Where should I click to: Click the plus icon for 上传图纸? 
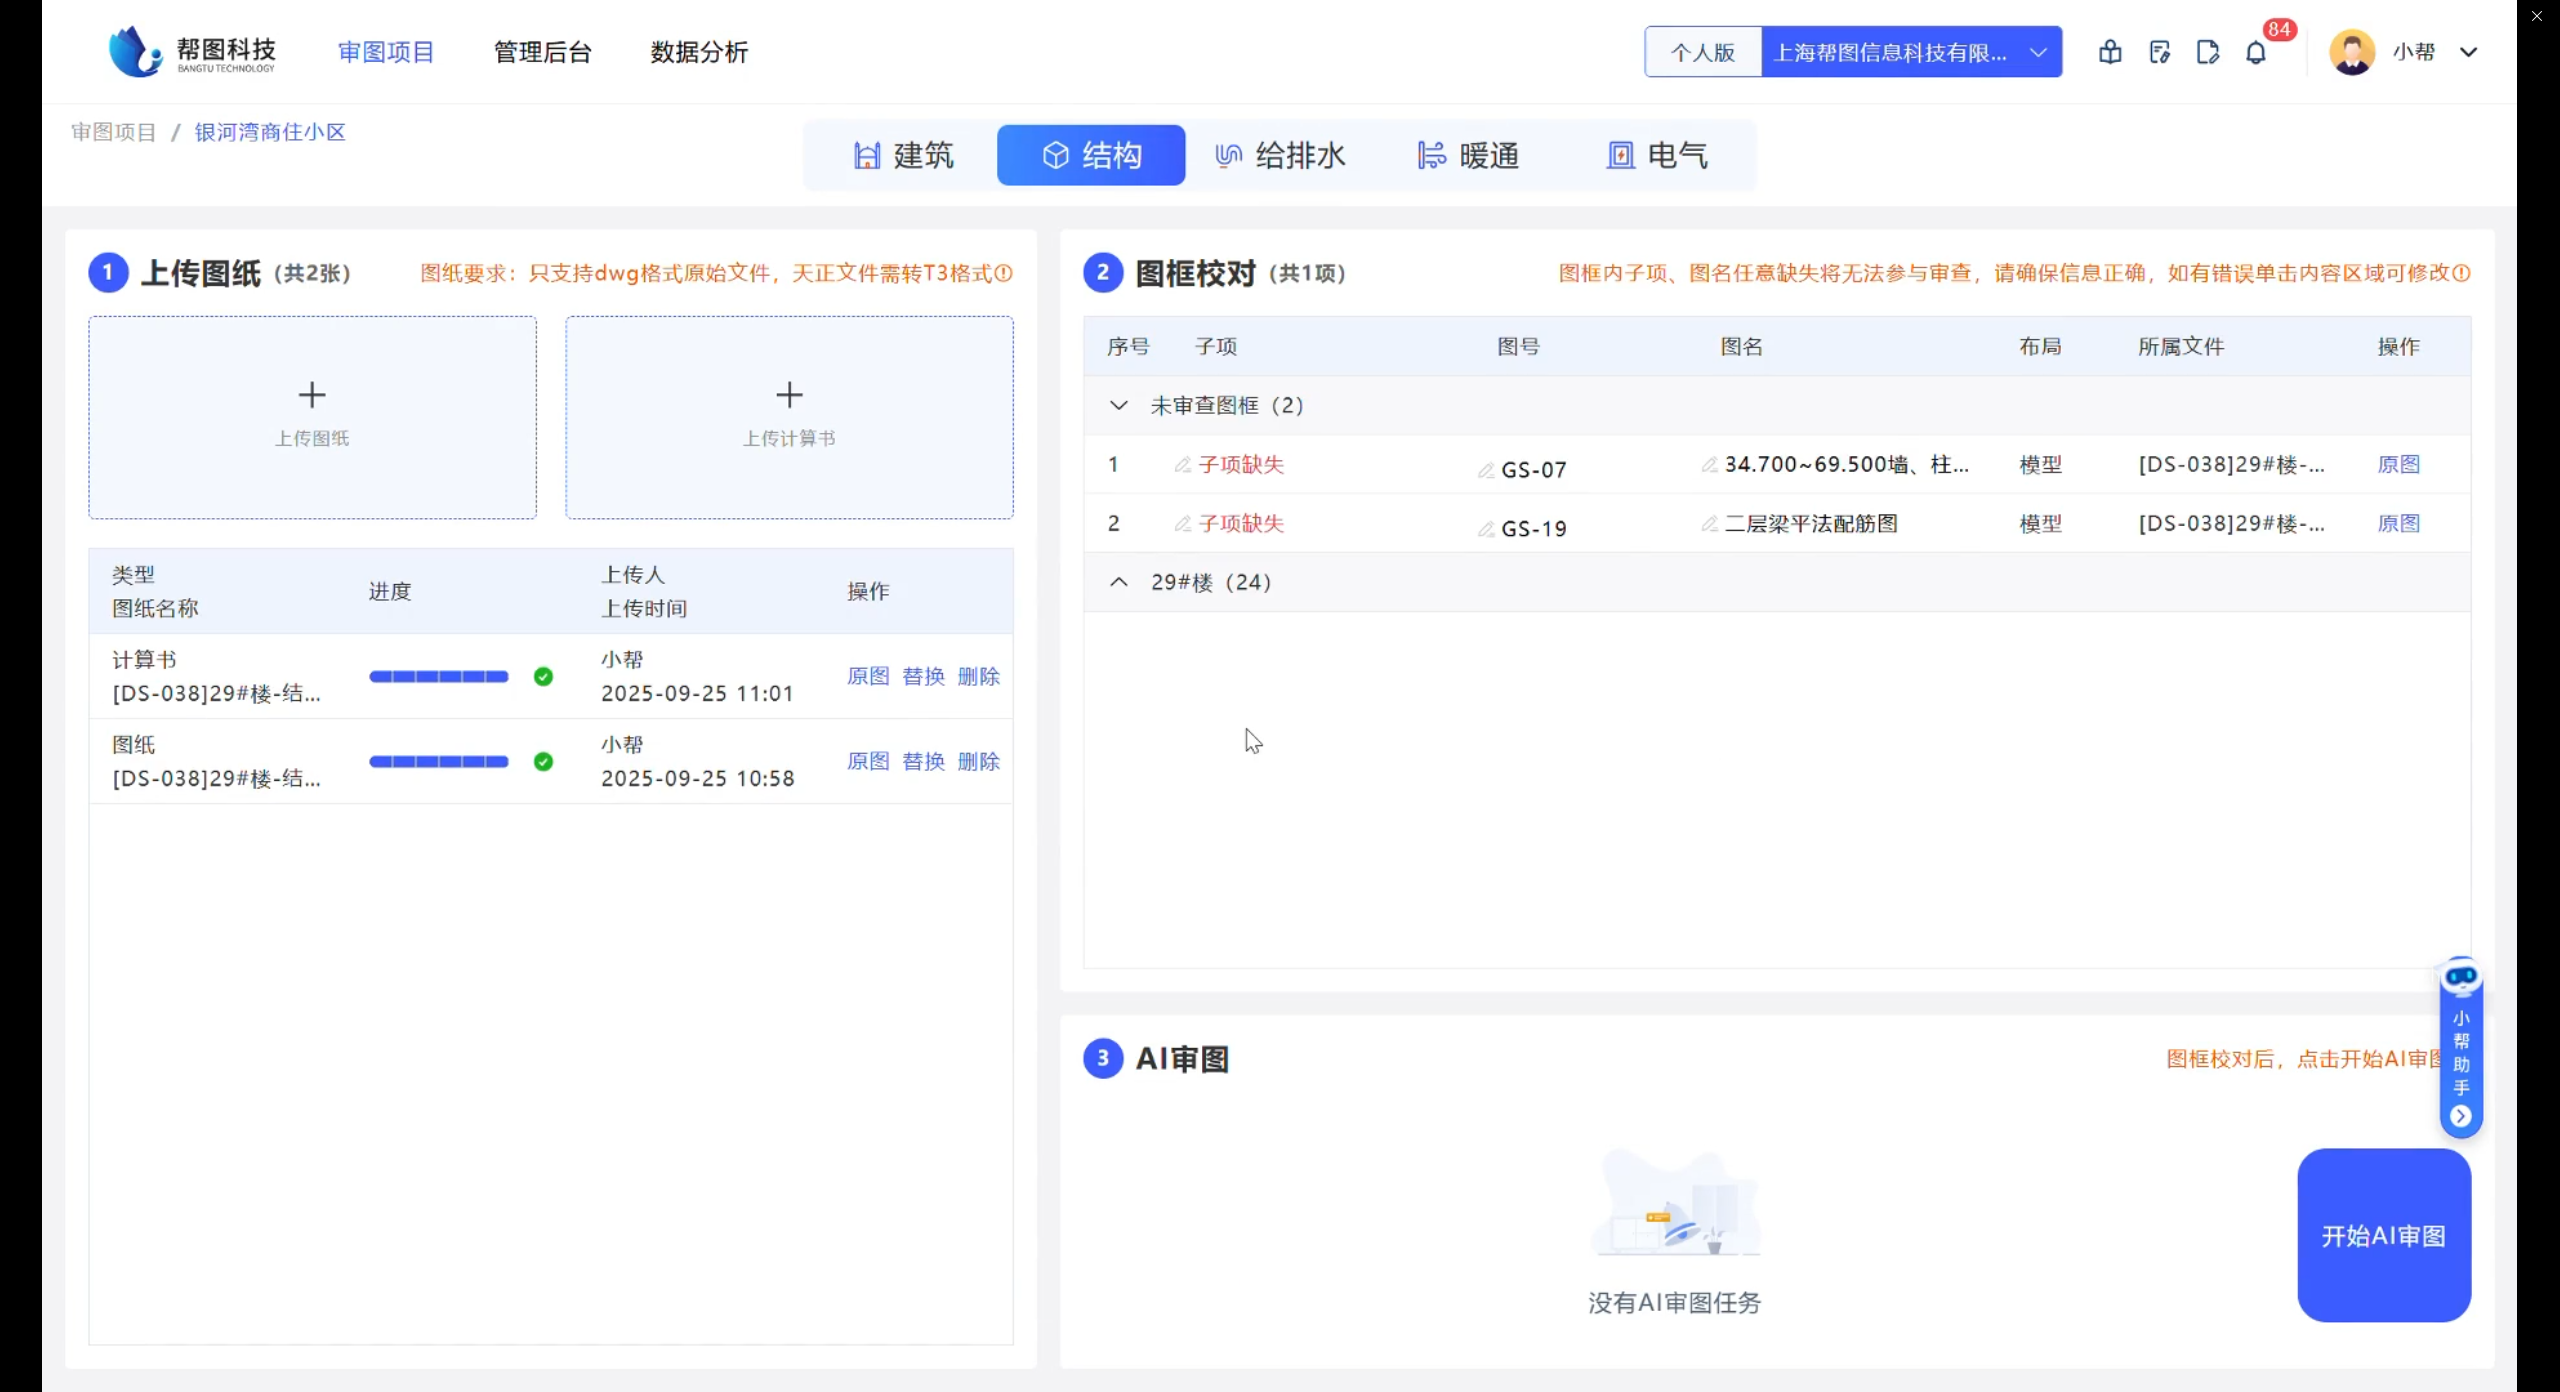tap(312, 395)
